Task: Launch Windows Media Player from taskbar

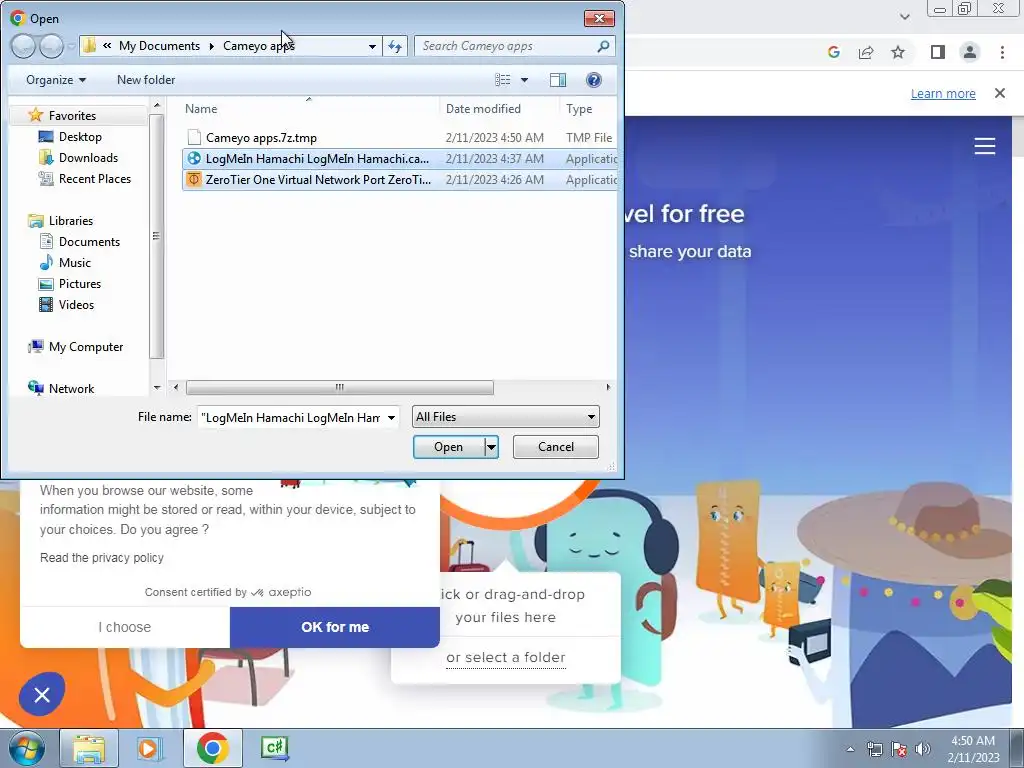Action: coord(150,748)
